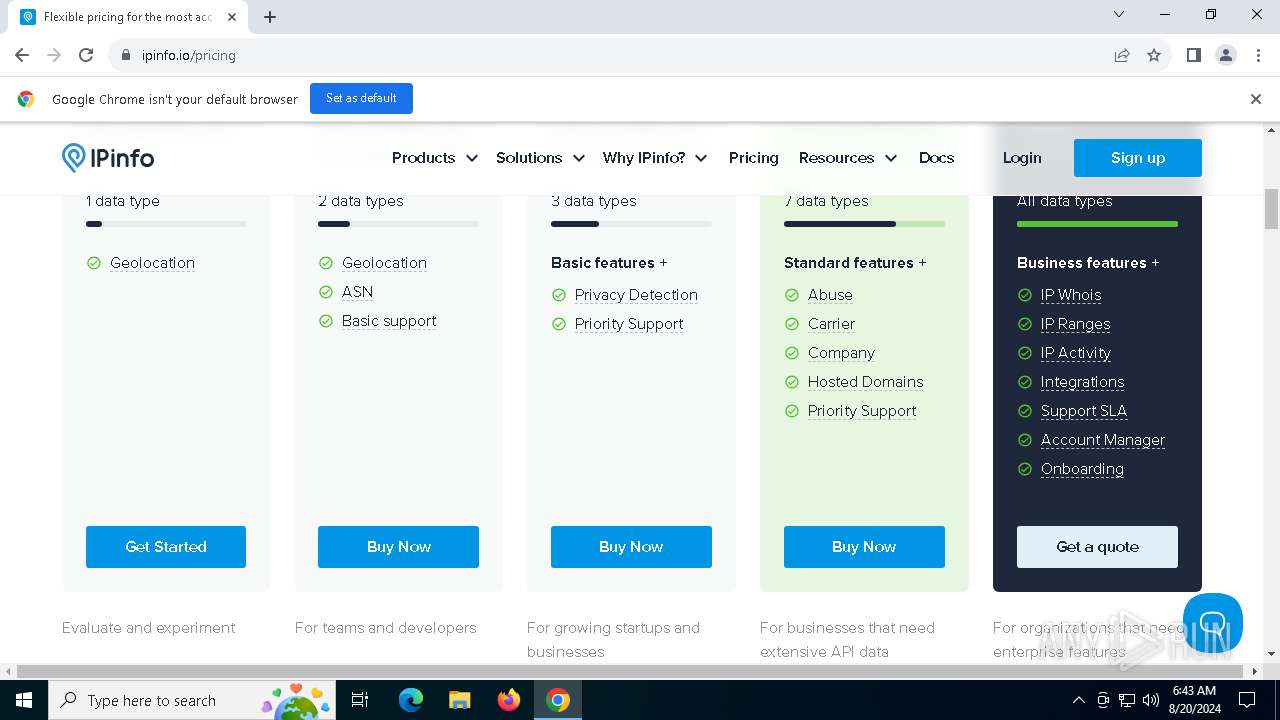Open the Docs page
Viewport: 1280px width, 720px height.
pos(936,158)
